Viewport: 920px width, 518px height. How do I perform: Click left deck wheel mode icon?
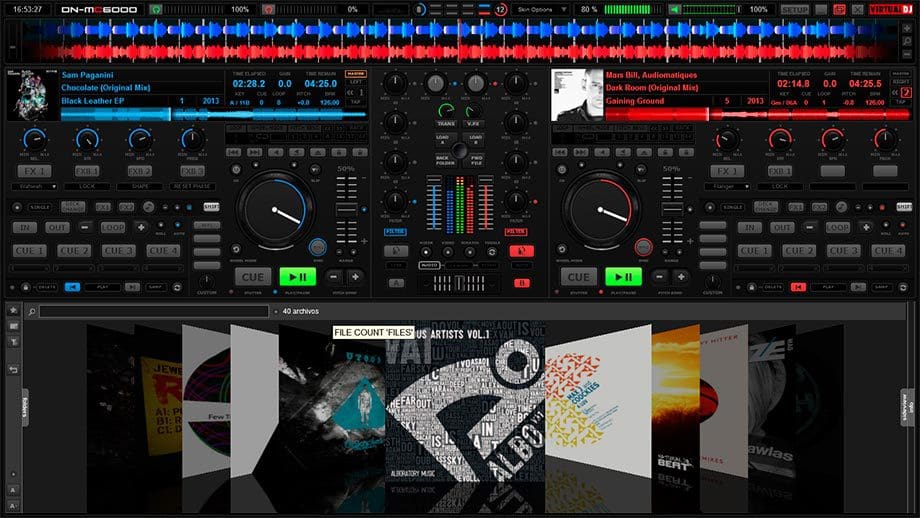[x=236, y=250]
